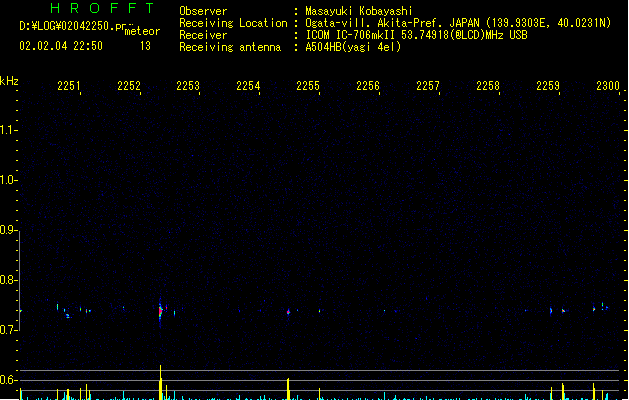Screen dimensions: 629x400
Task: Click the 2259 time marker
Action: pyautogui.click(x=548, y=86)
